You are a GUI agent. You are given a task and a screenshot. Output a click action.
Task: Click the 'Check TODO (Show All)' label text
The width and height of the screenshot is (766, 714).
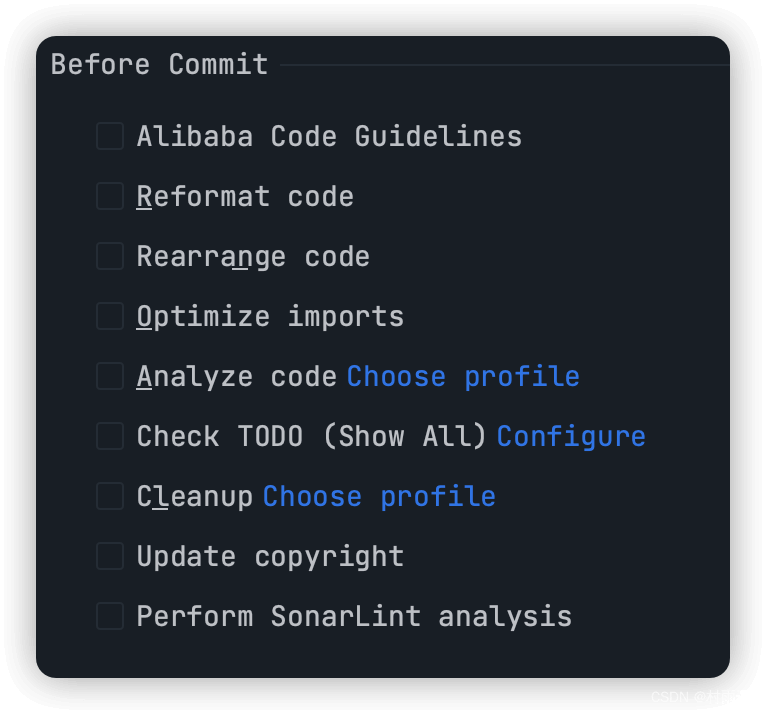(311, 437)
